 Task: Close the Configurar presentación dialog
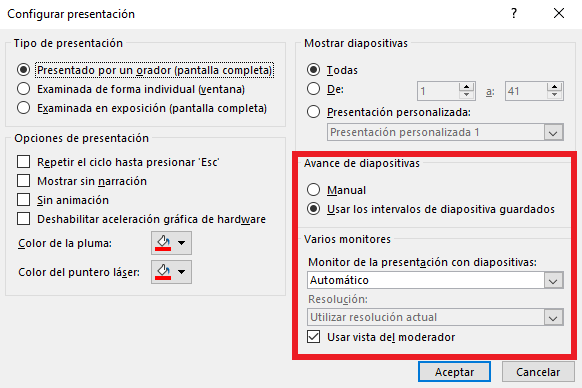pyautogui.click(x=559, y=14)
